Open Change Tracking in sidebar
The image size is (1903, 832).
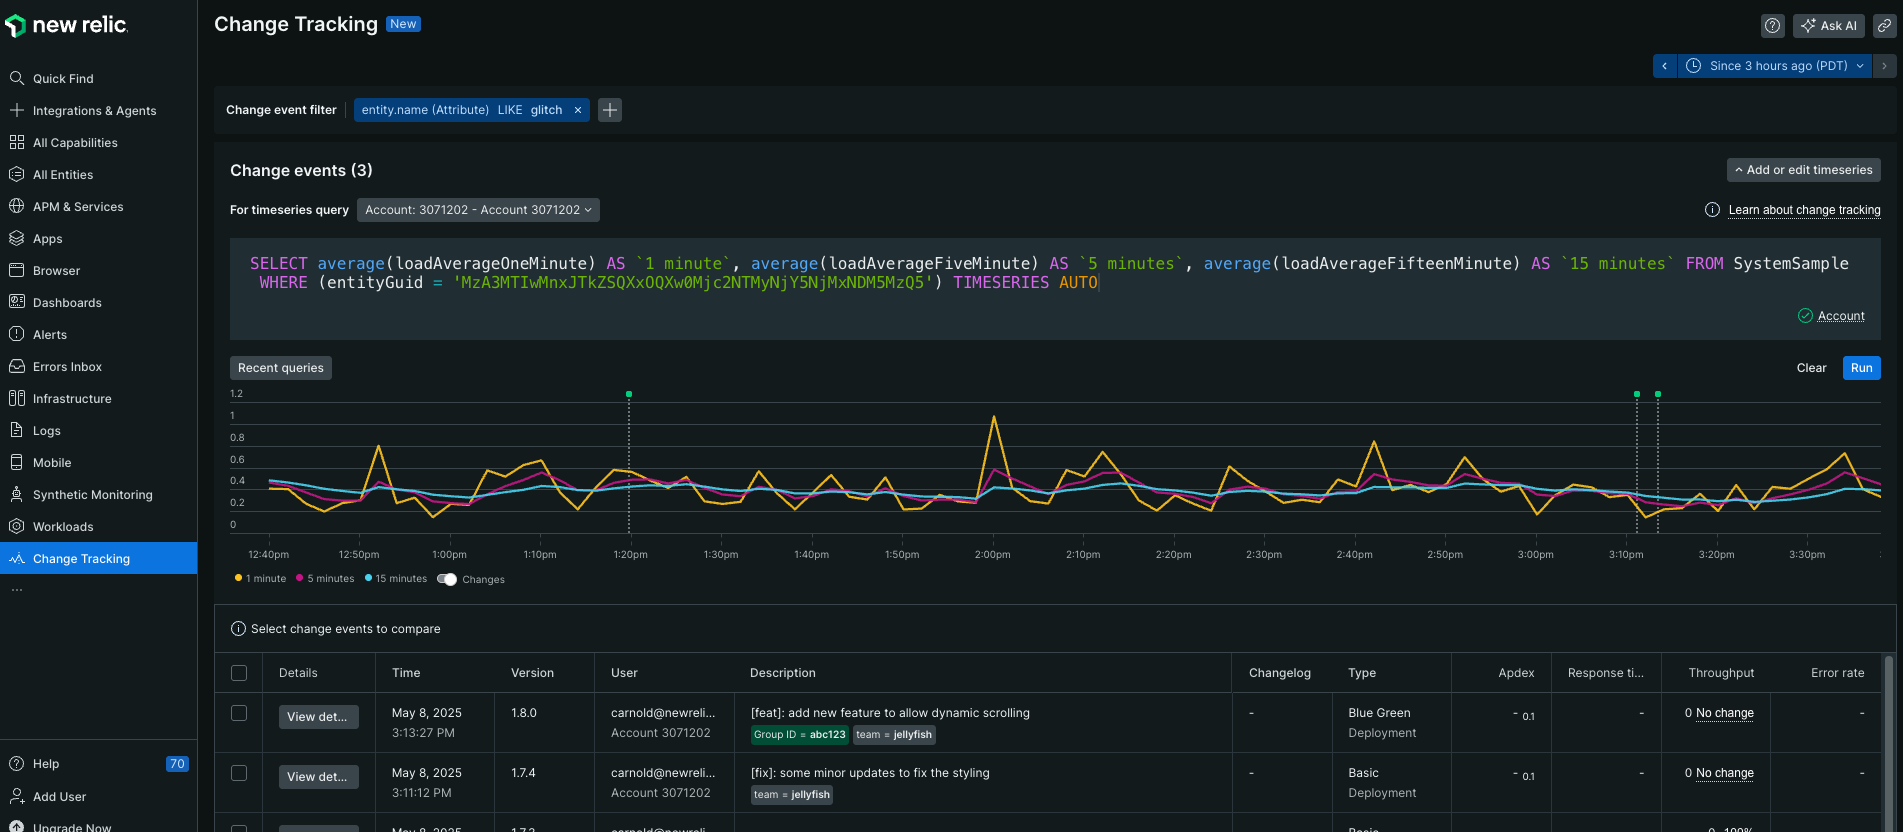tap(98, 558)
